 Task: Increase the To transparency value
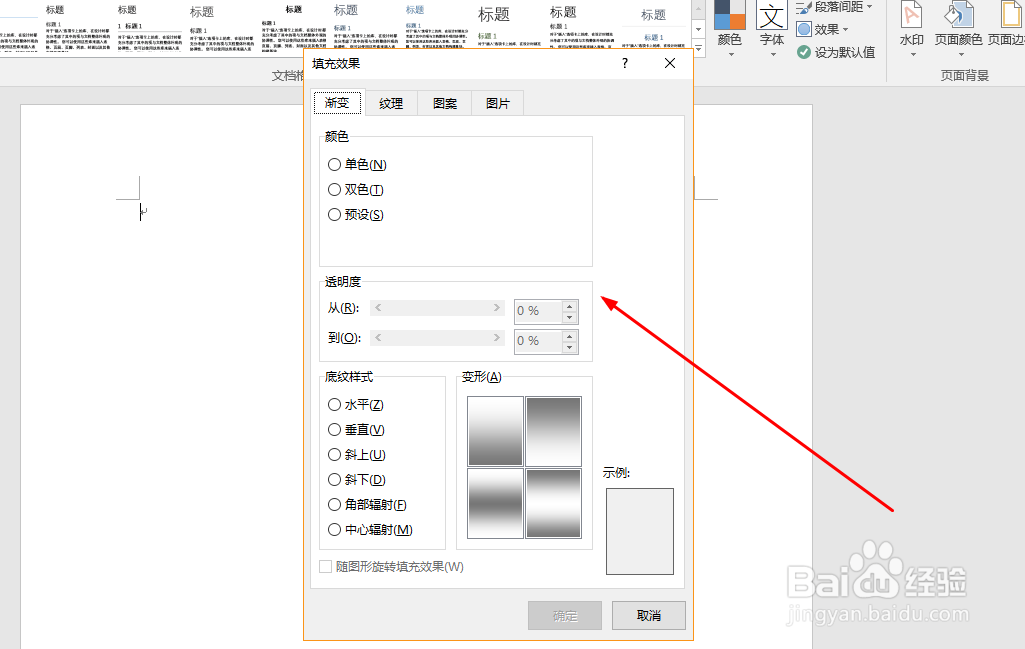(x=569, y=336)
